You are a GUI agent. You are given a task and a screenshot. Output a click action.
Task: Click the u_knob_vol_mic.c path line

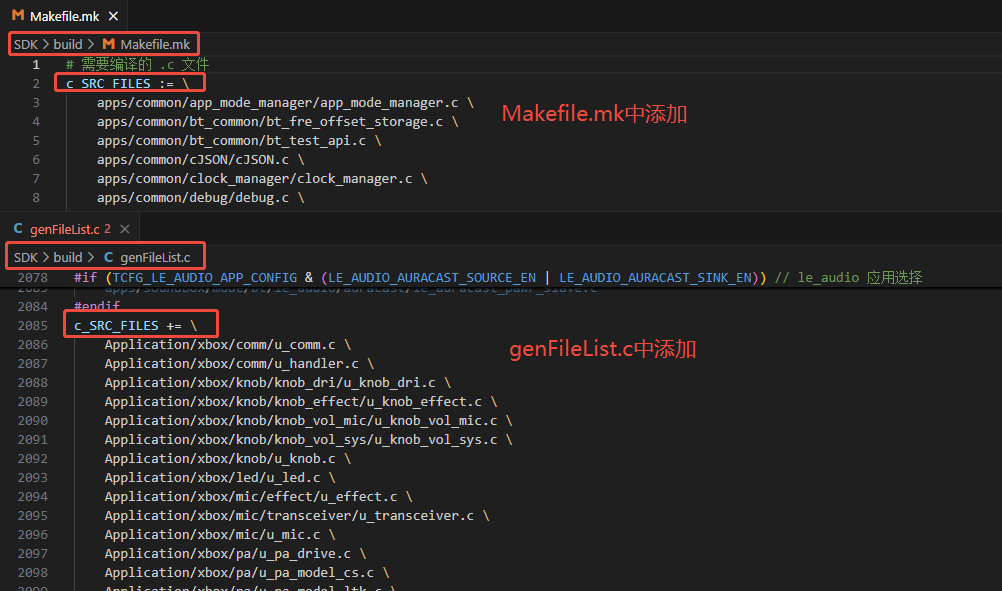click(x=308, y=421)
